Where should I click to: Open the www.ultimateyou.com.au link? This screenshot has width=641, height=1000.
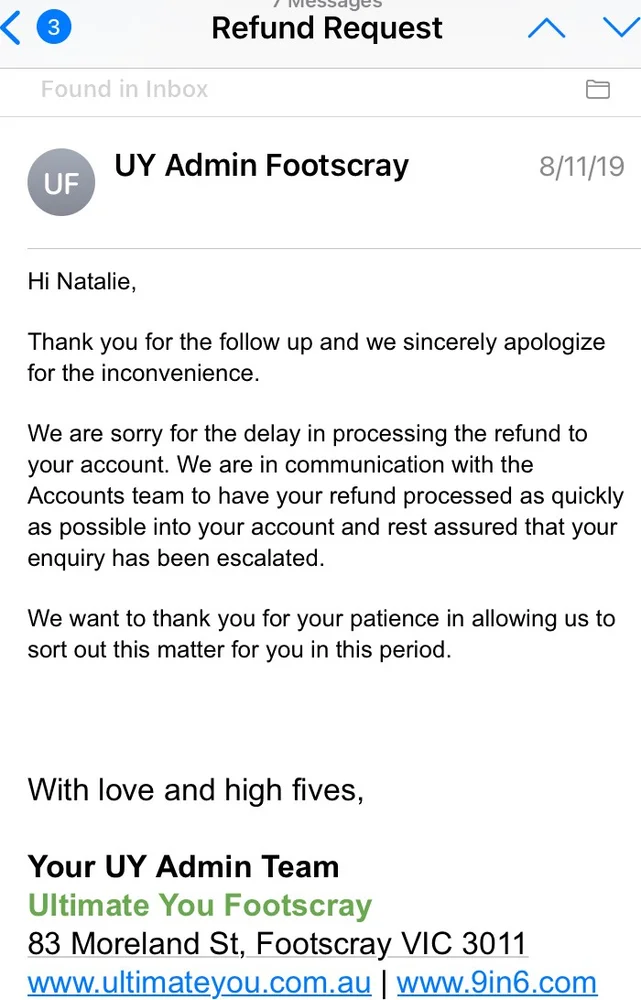click(199, 982)
